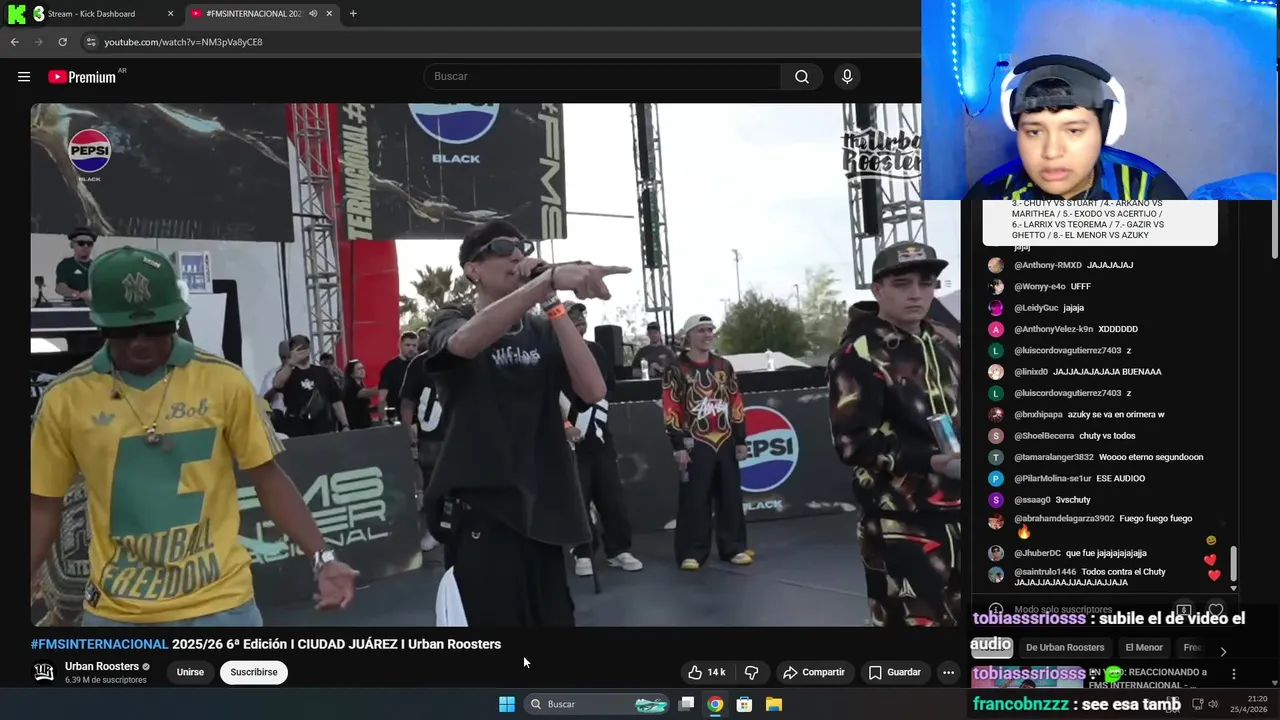Click the video player to pause
Screen dimensions: 1280x720
tap(495, 364)
